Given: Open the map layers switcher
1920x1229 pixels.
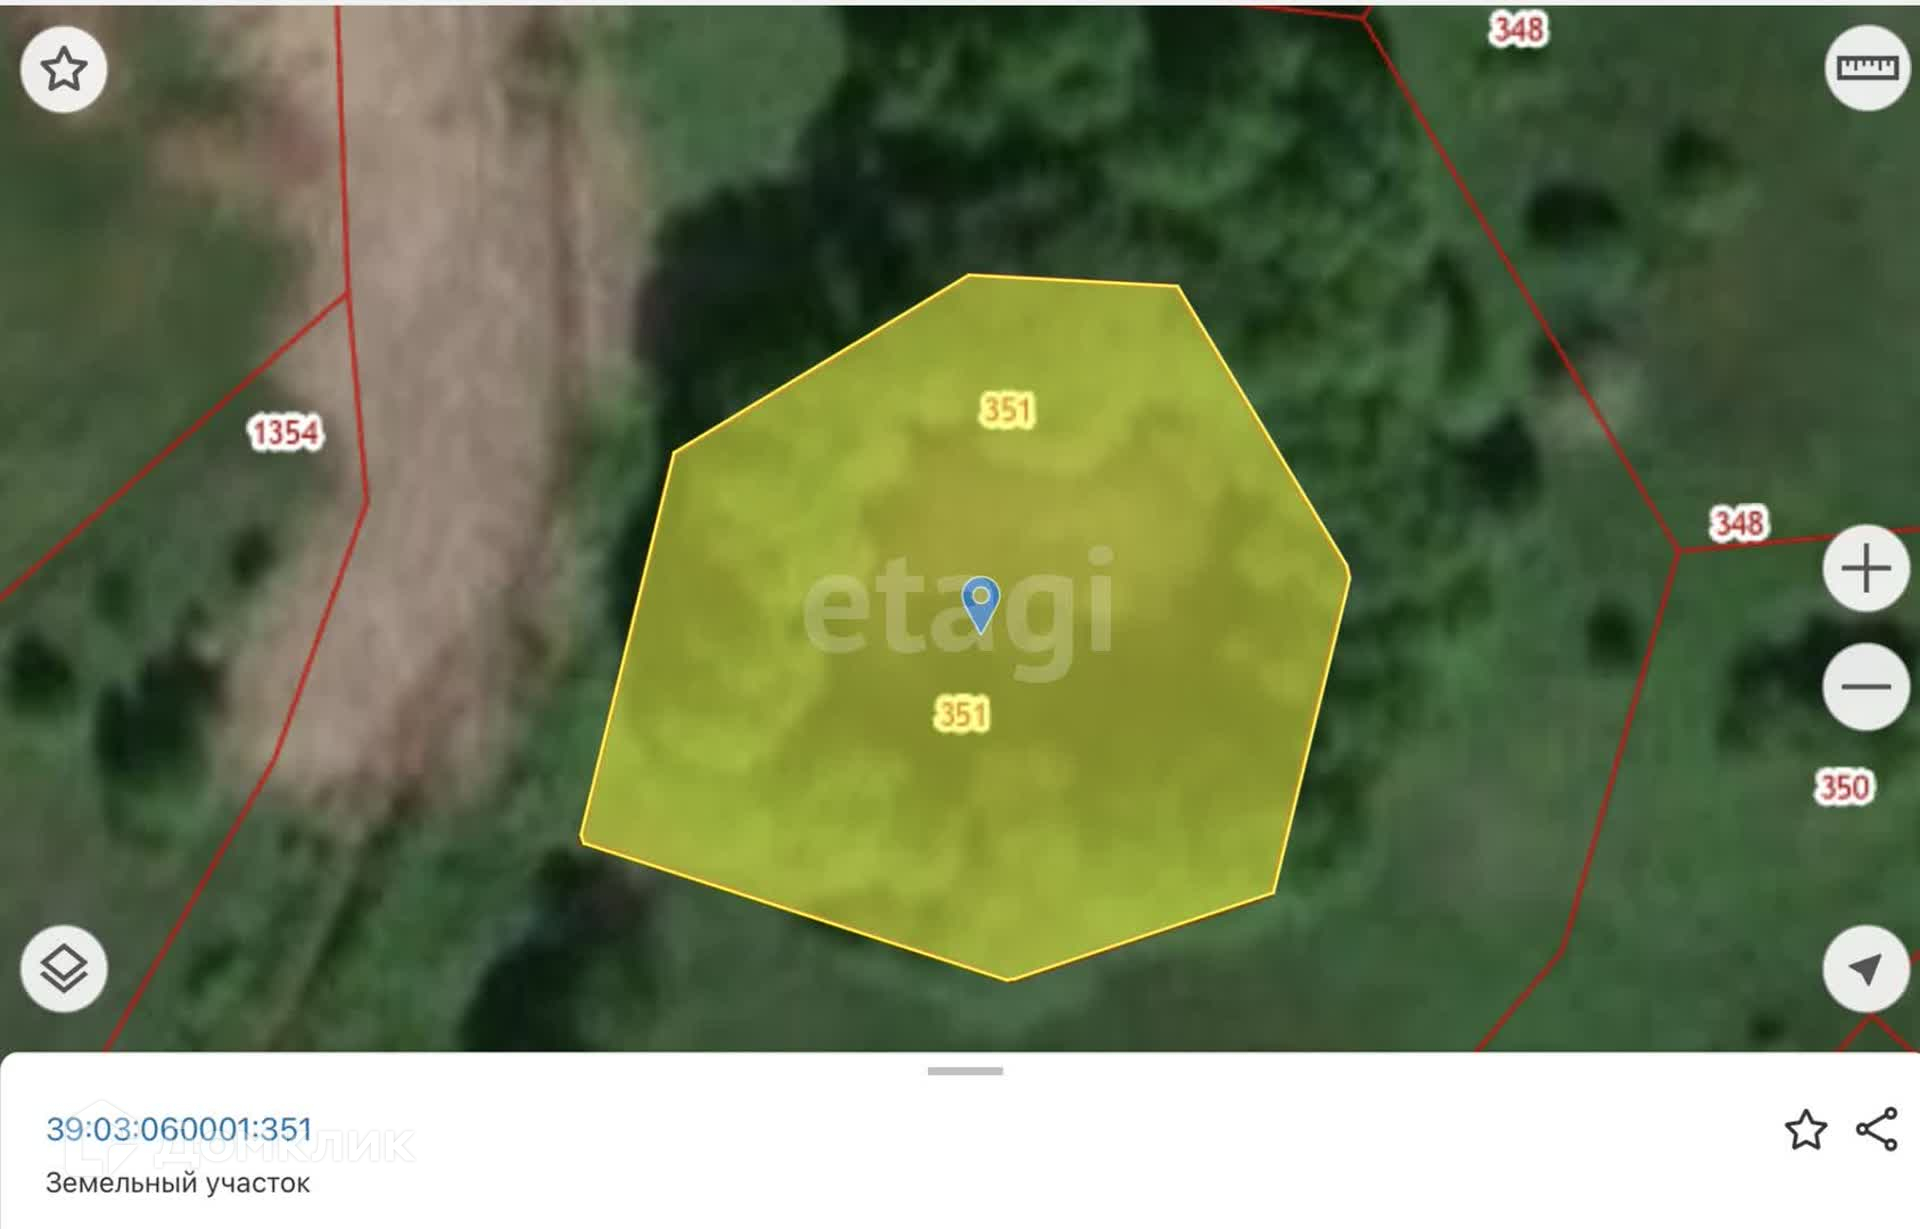Looking at the screenshot, I should click(x=64, y=969).
